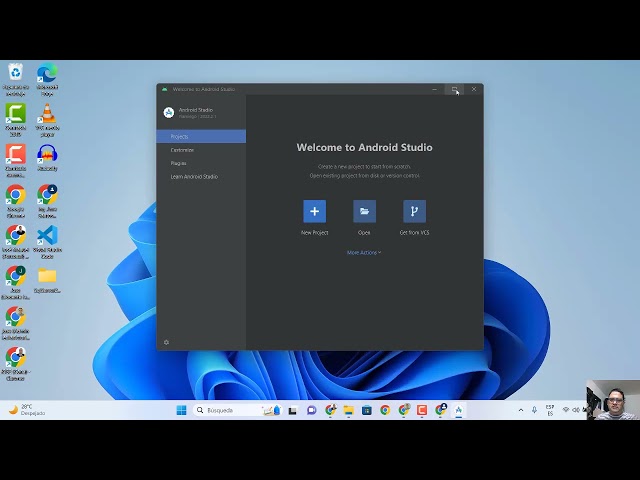
Task: Maximize the Welcome to Android Studio window
Action: (454, 89)
